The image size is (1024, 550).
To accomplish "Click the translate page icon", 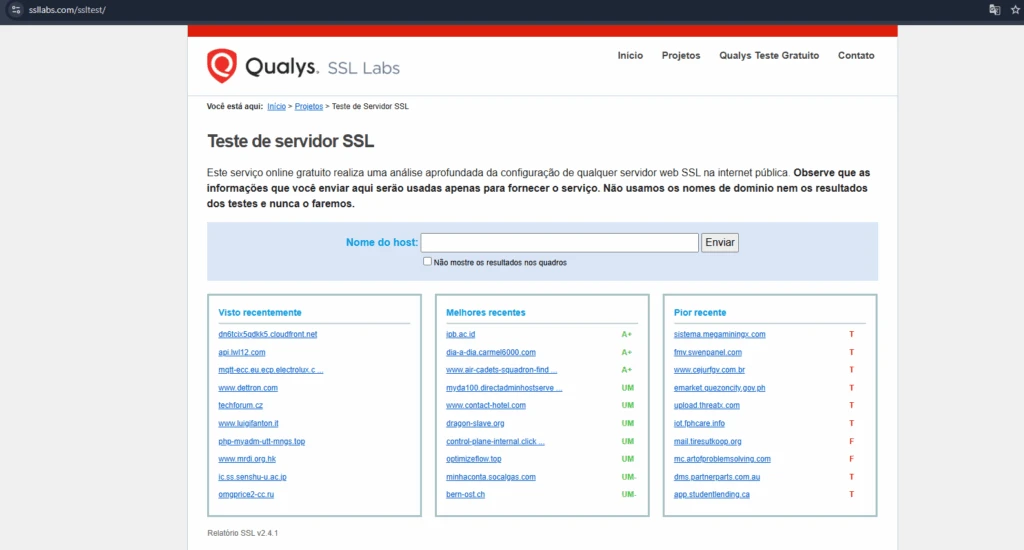I will (994, 9).
